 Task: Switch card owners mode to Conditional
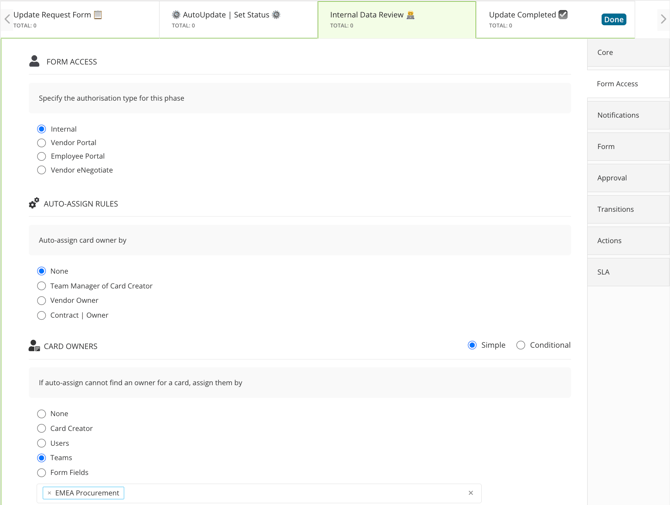click(x=520, y=345)
